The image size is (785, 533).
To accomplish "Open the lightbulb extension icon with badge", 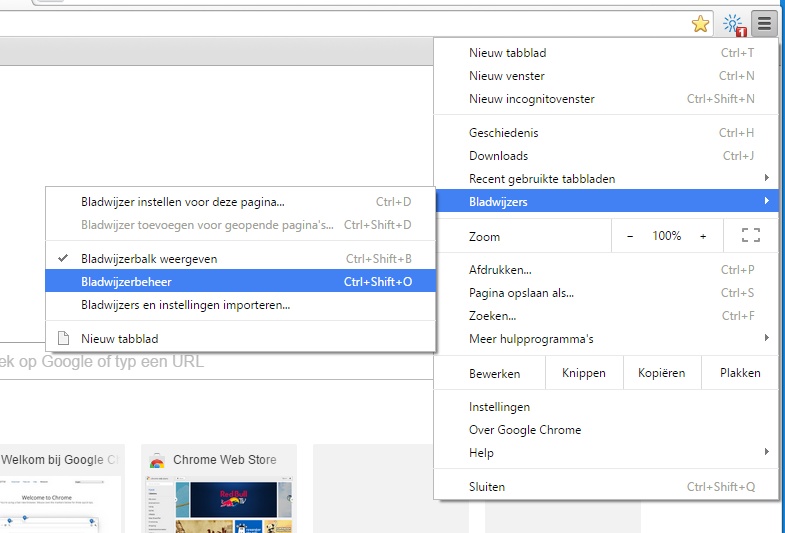I will tap(734, 25).
